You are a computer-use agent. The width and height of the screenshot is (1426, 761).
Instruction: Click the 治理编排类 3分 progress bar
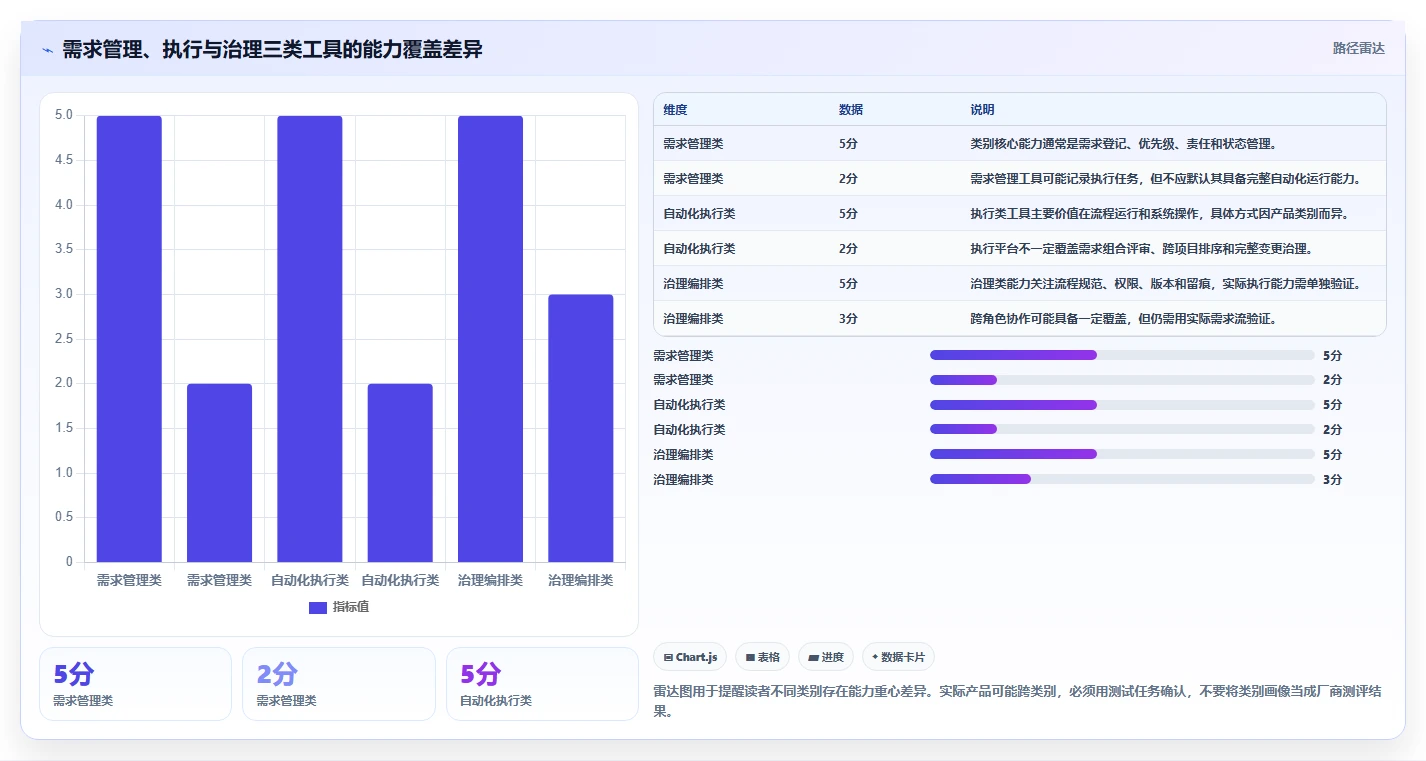(x=1122, y=479)
